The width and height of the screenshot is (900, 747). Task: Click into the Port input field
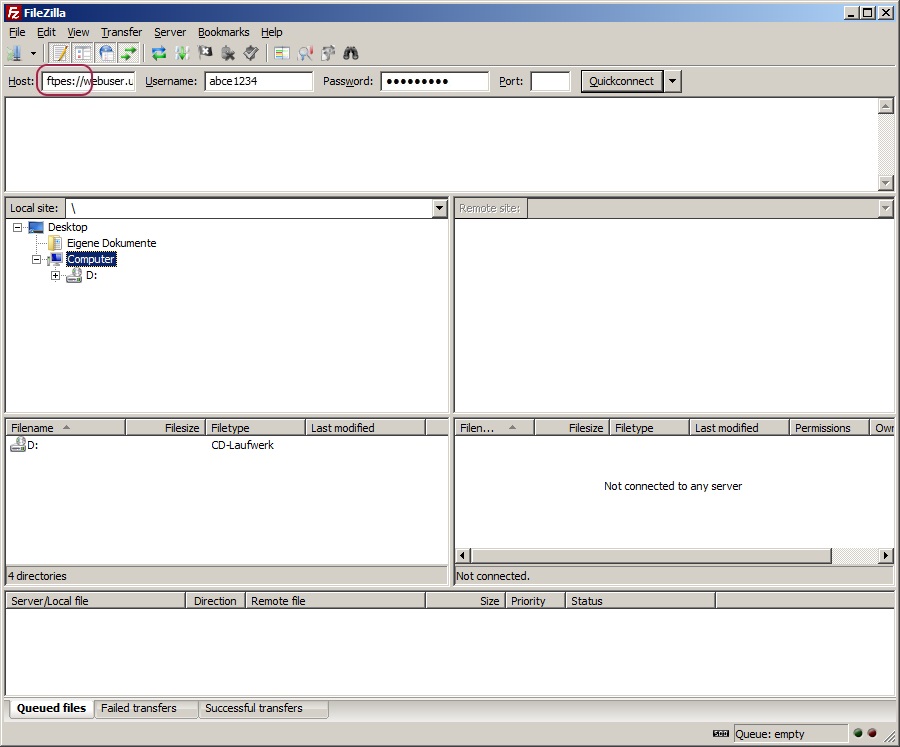(550, 81)
